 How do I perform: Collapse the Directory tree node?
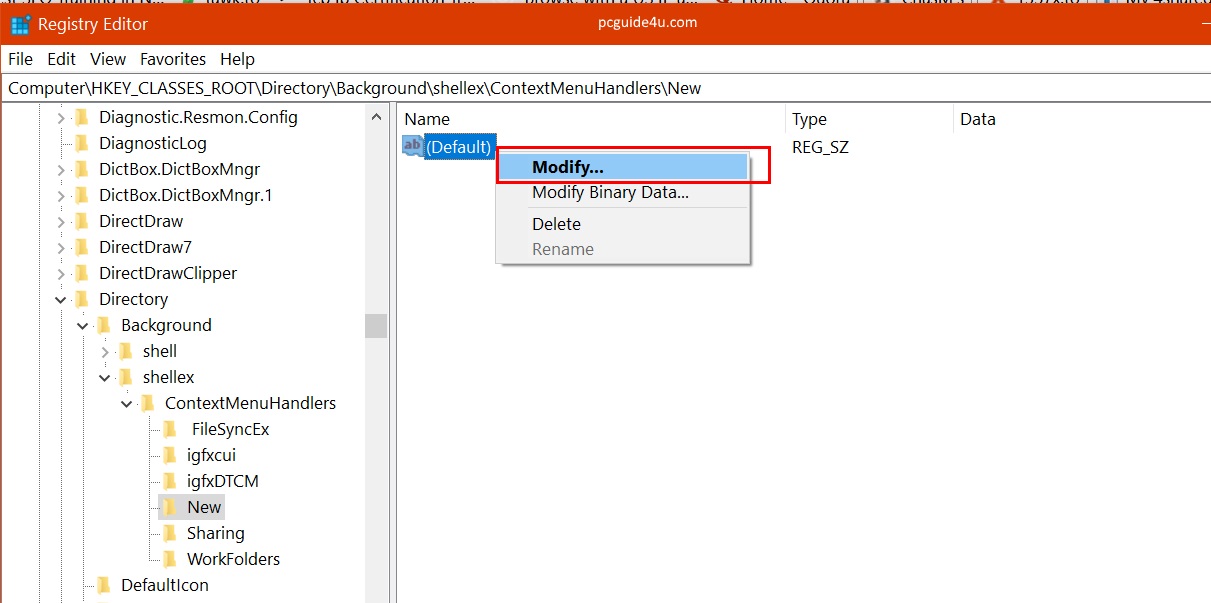click(61, 299)
